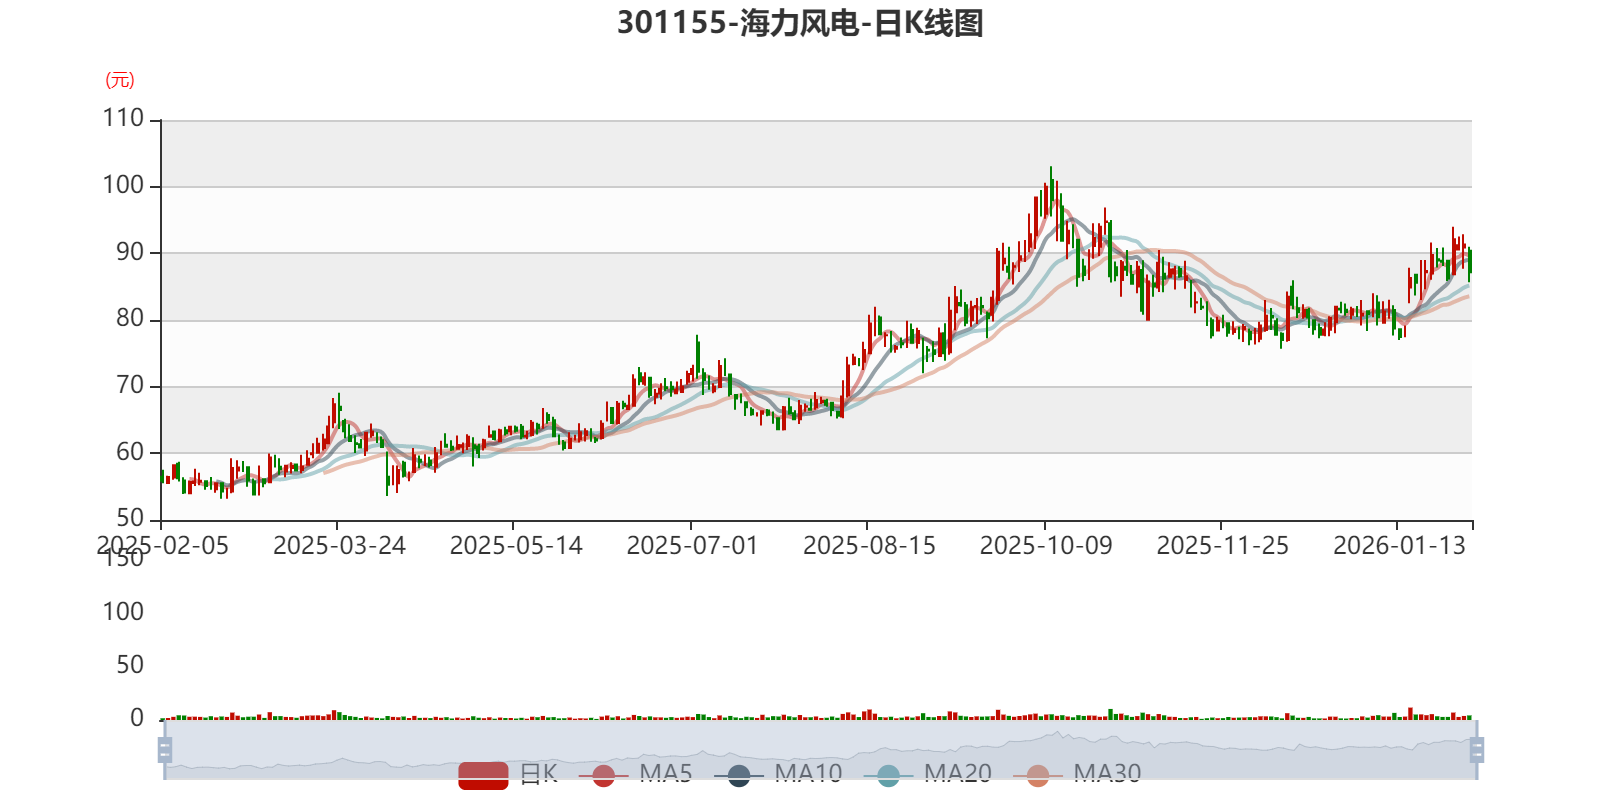1600x800 pixels.
Task: Click the 110 price axis label
Action: click(123, 118)
